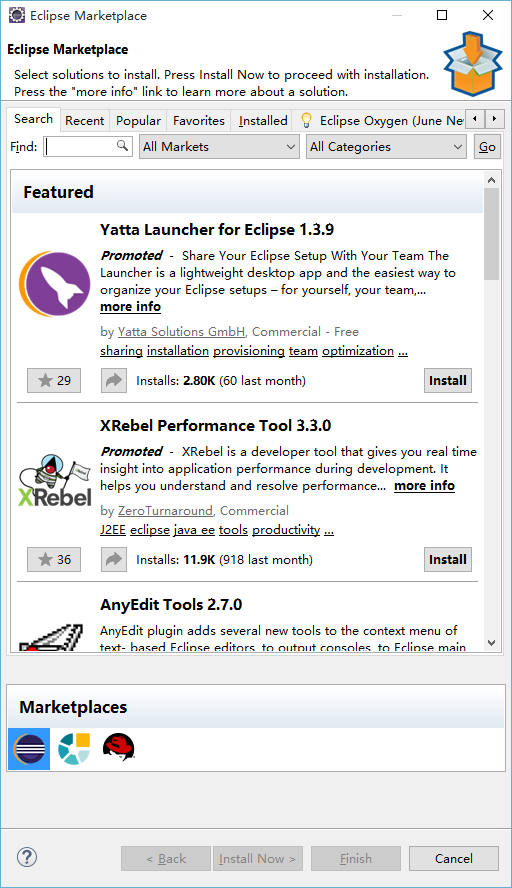
Task: Switch to the Installed tab
Action: (263, 121)
